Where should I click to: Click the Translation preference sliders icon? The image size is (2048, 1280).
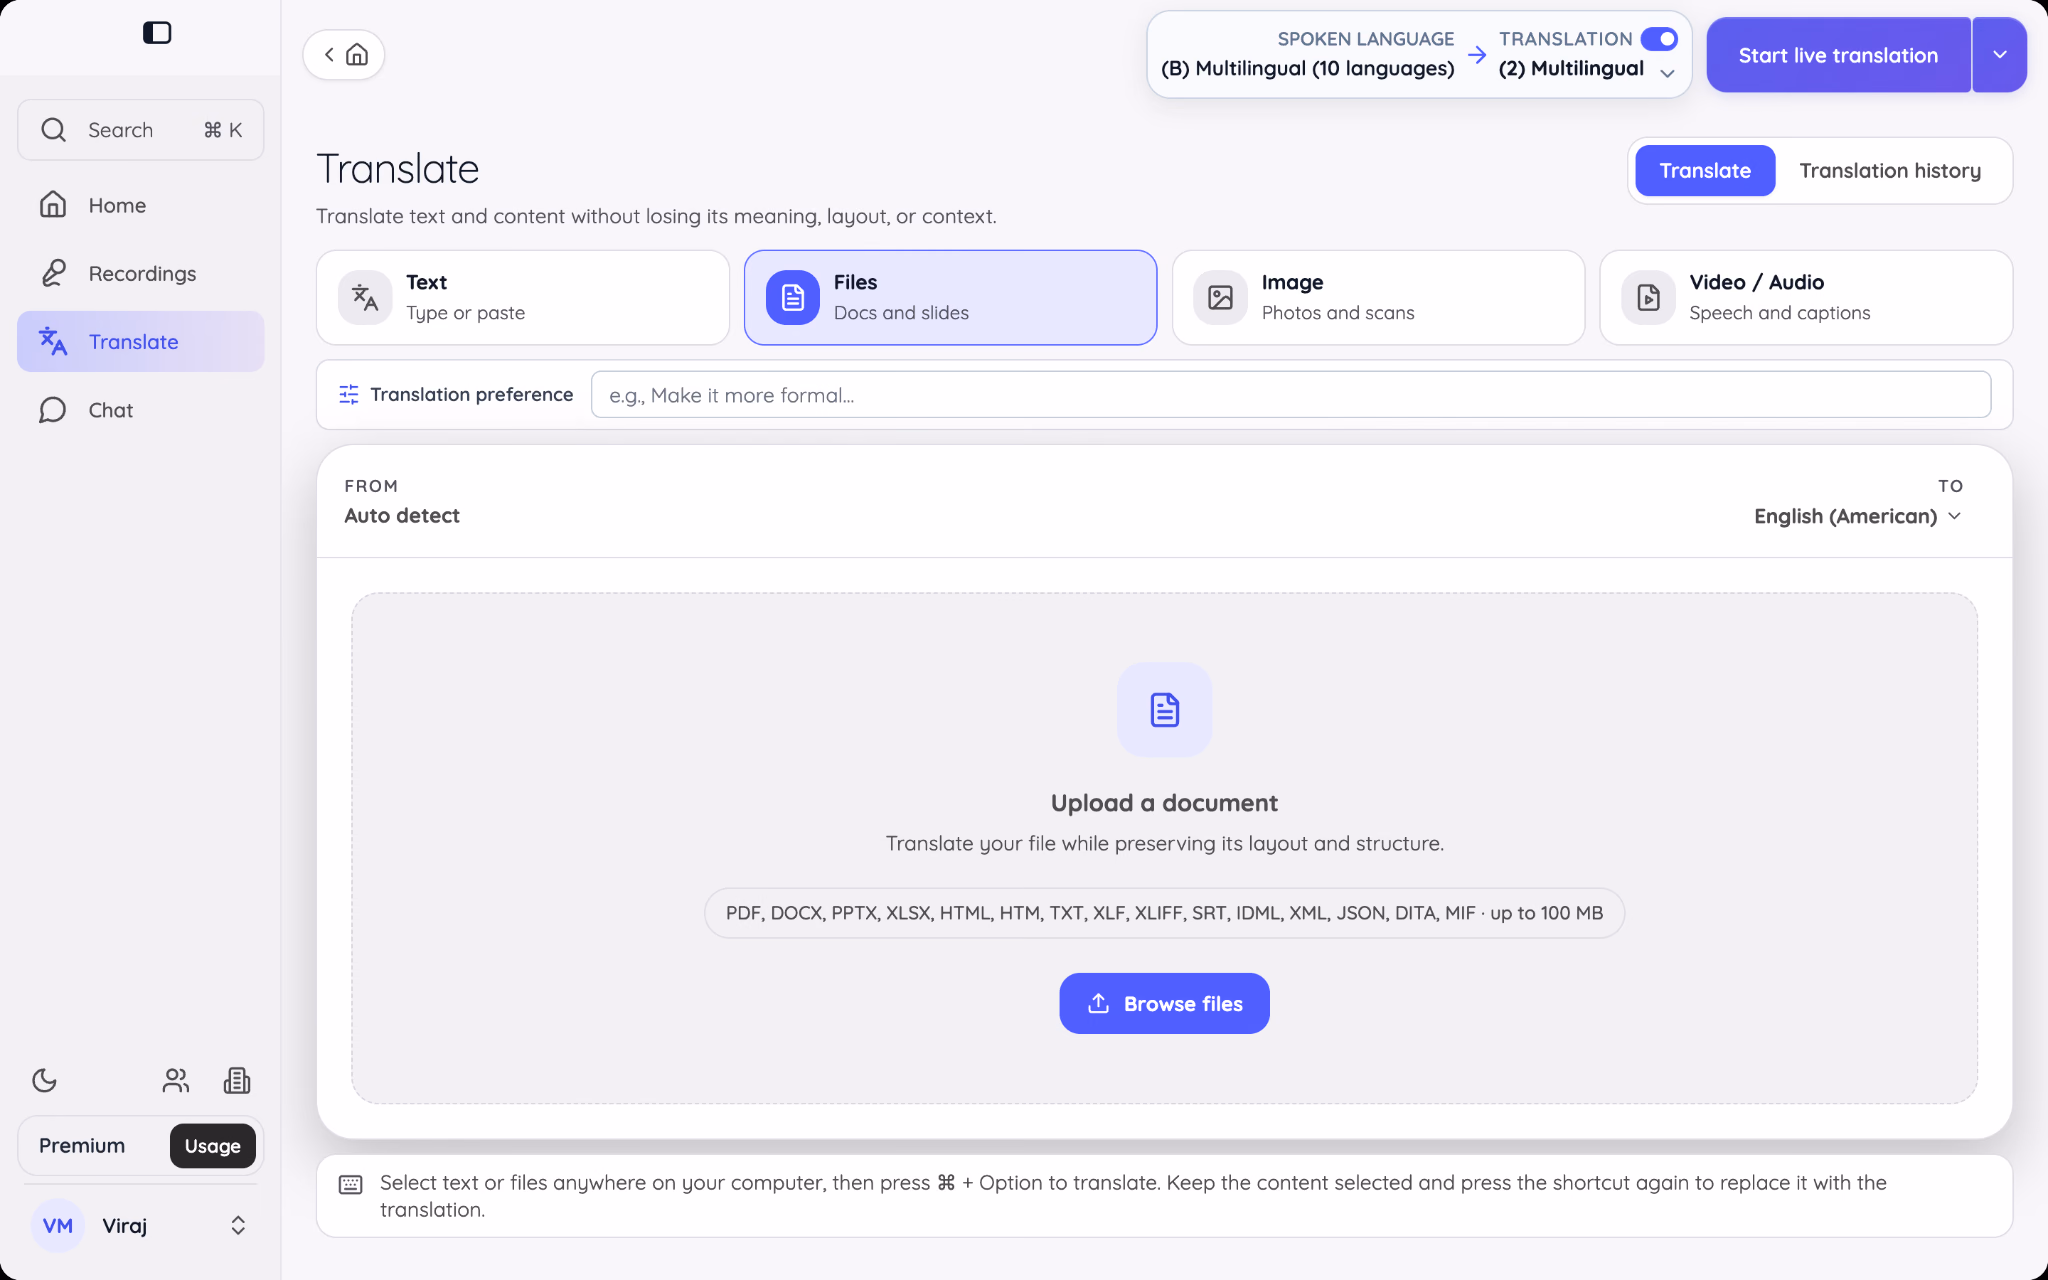point(349,395)
